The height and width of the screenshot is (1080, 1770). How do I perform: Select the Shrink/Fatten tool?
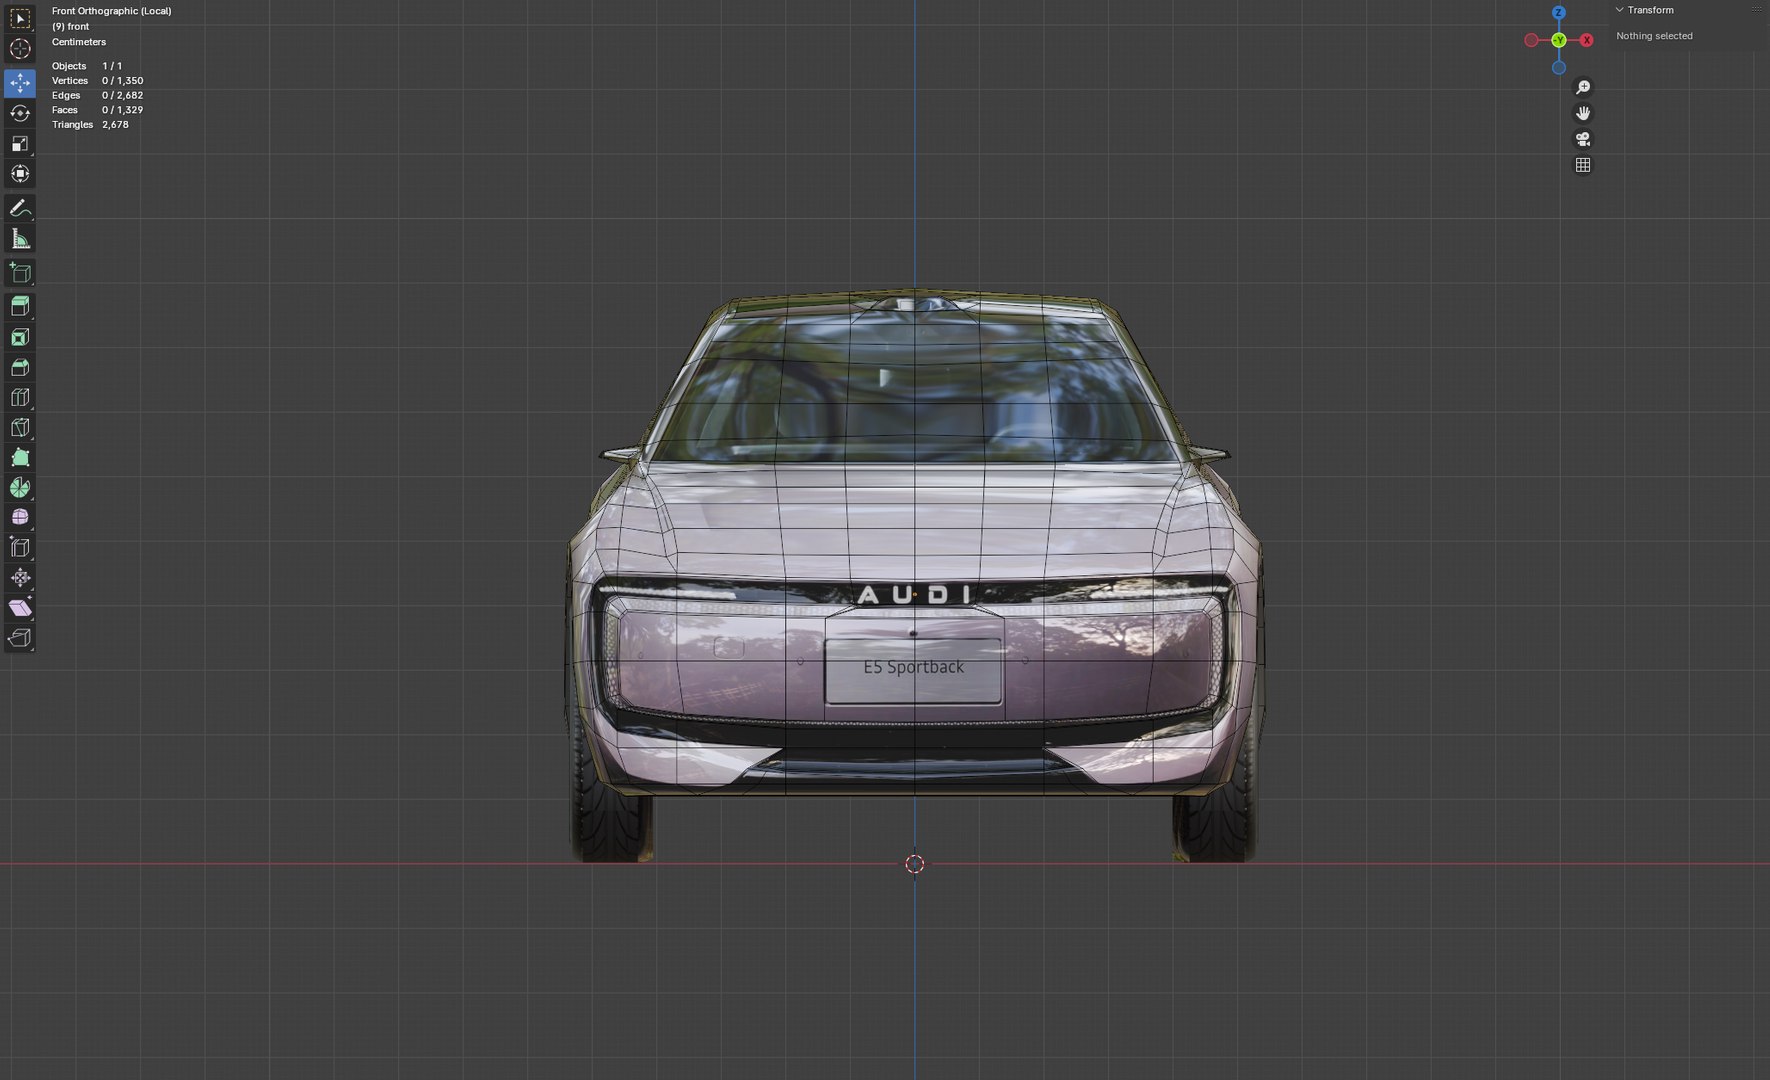click(x=20, y=577)
